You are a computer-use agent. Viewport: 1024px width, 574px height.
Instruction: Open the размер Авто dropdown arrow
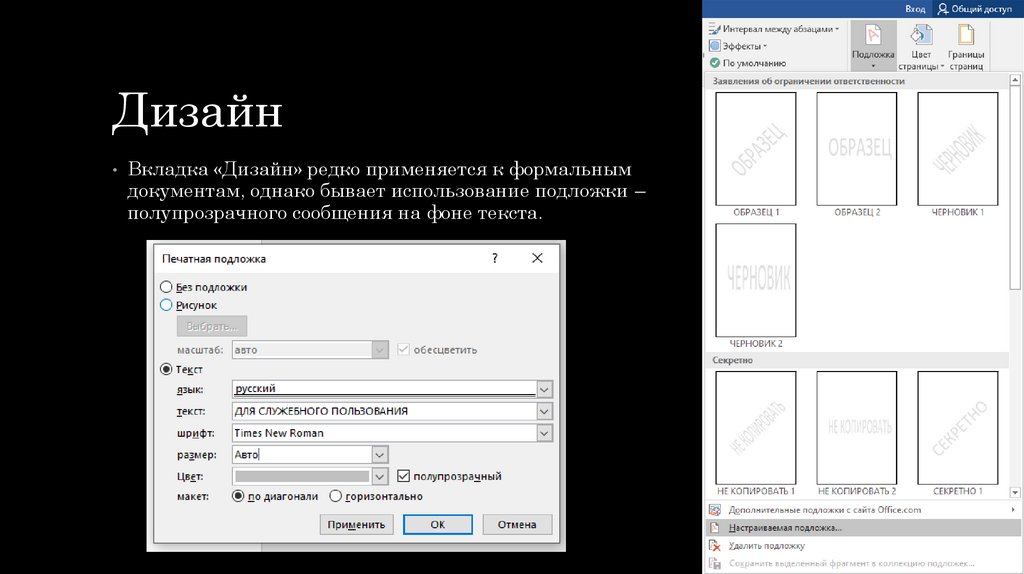(380, 455)
